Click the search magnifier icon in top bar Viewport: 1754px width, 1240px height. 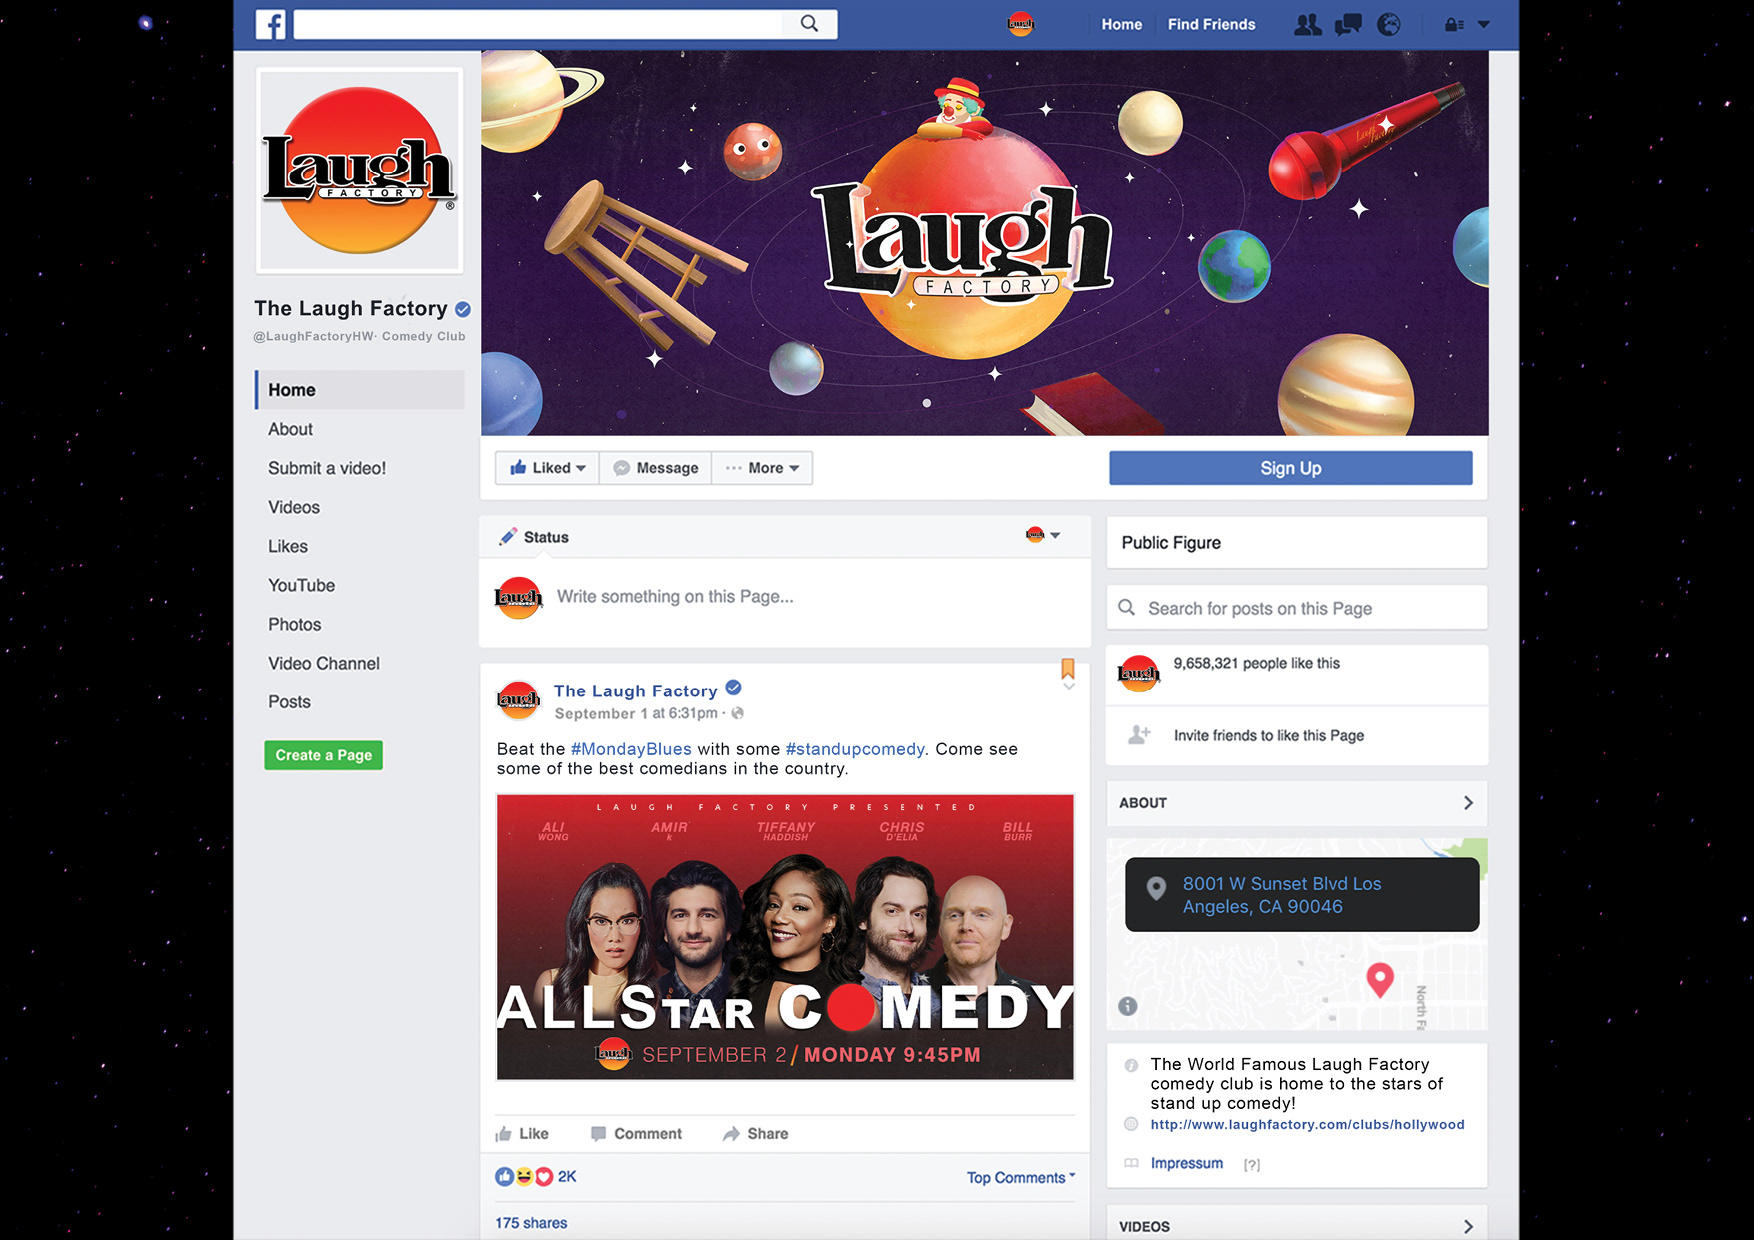click(809, 24)
